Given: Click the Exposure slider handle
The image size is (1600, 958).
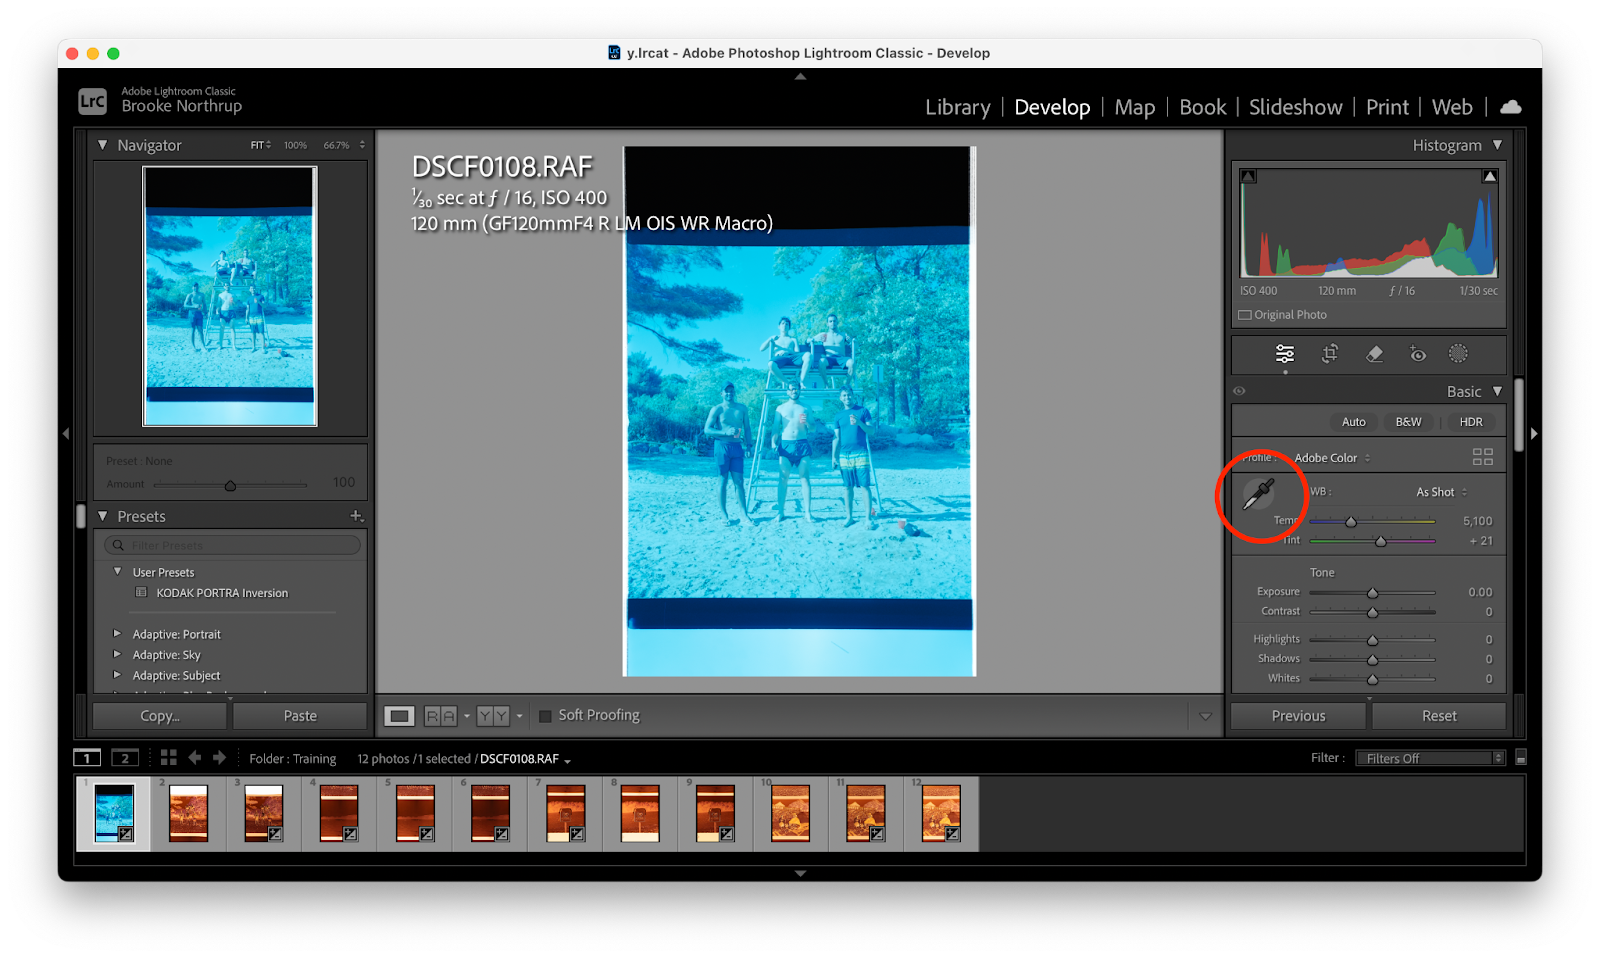Looking at the screenshot, I should (x=1373, y=593).
